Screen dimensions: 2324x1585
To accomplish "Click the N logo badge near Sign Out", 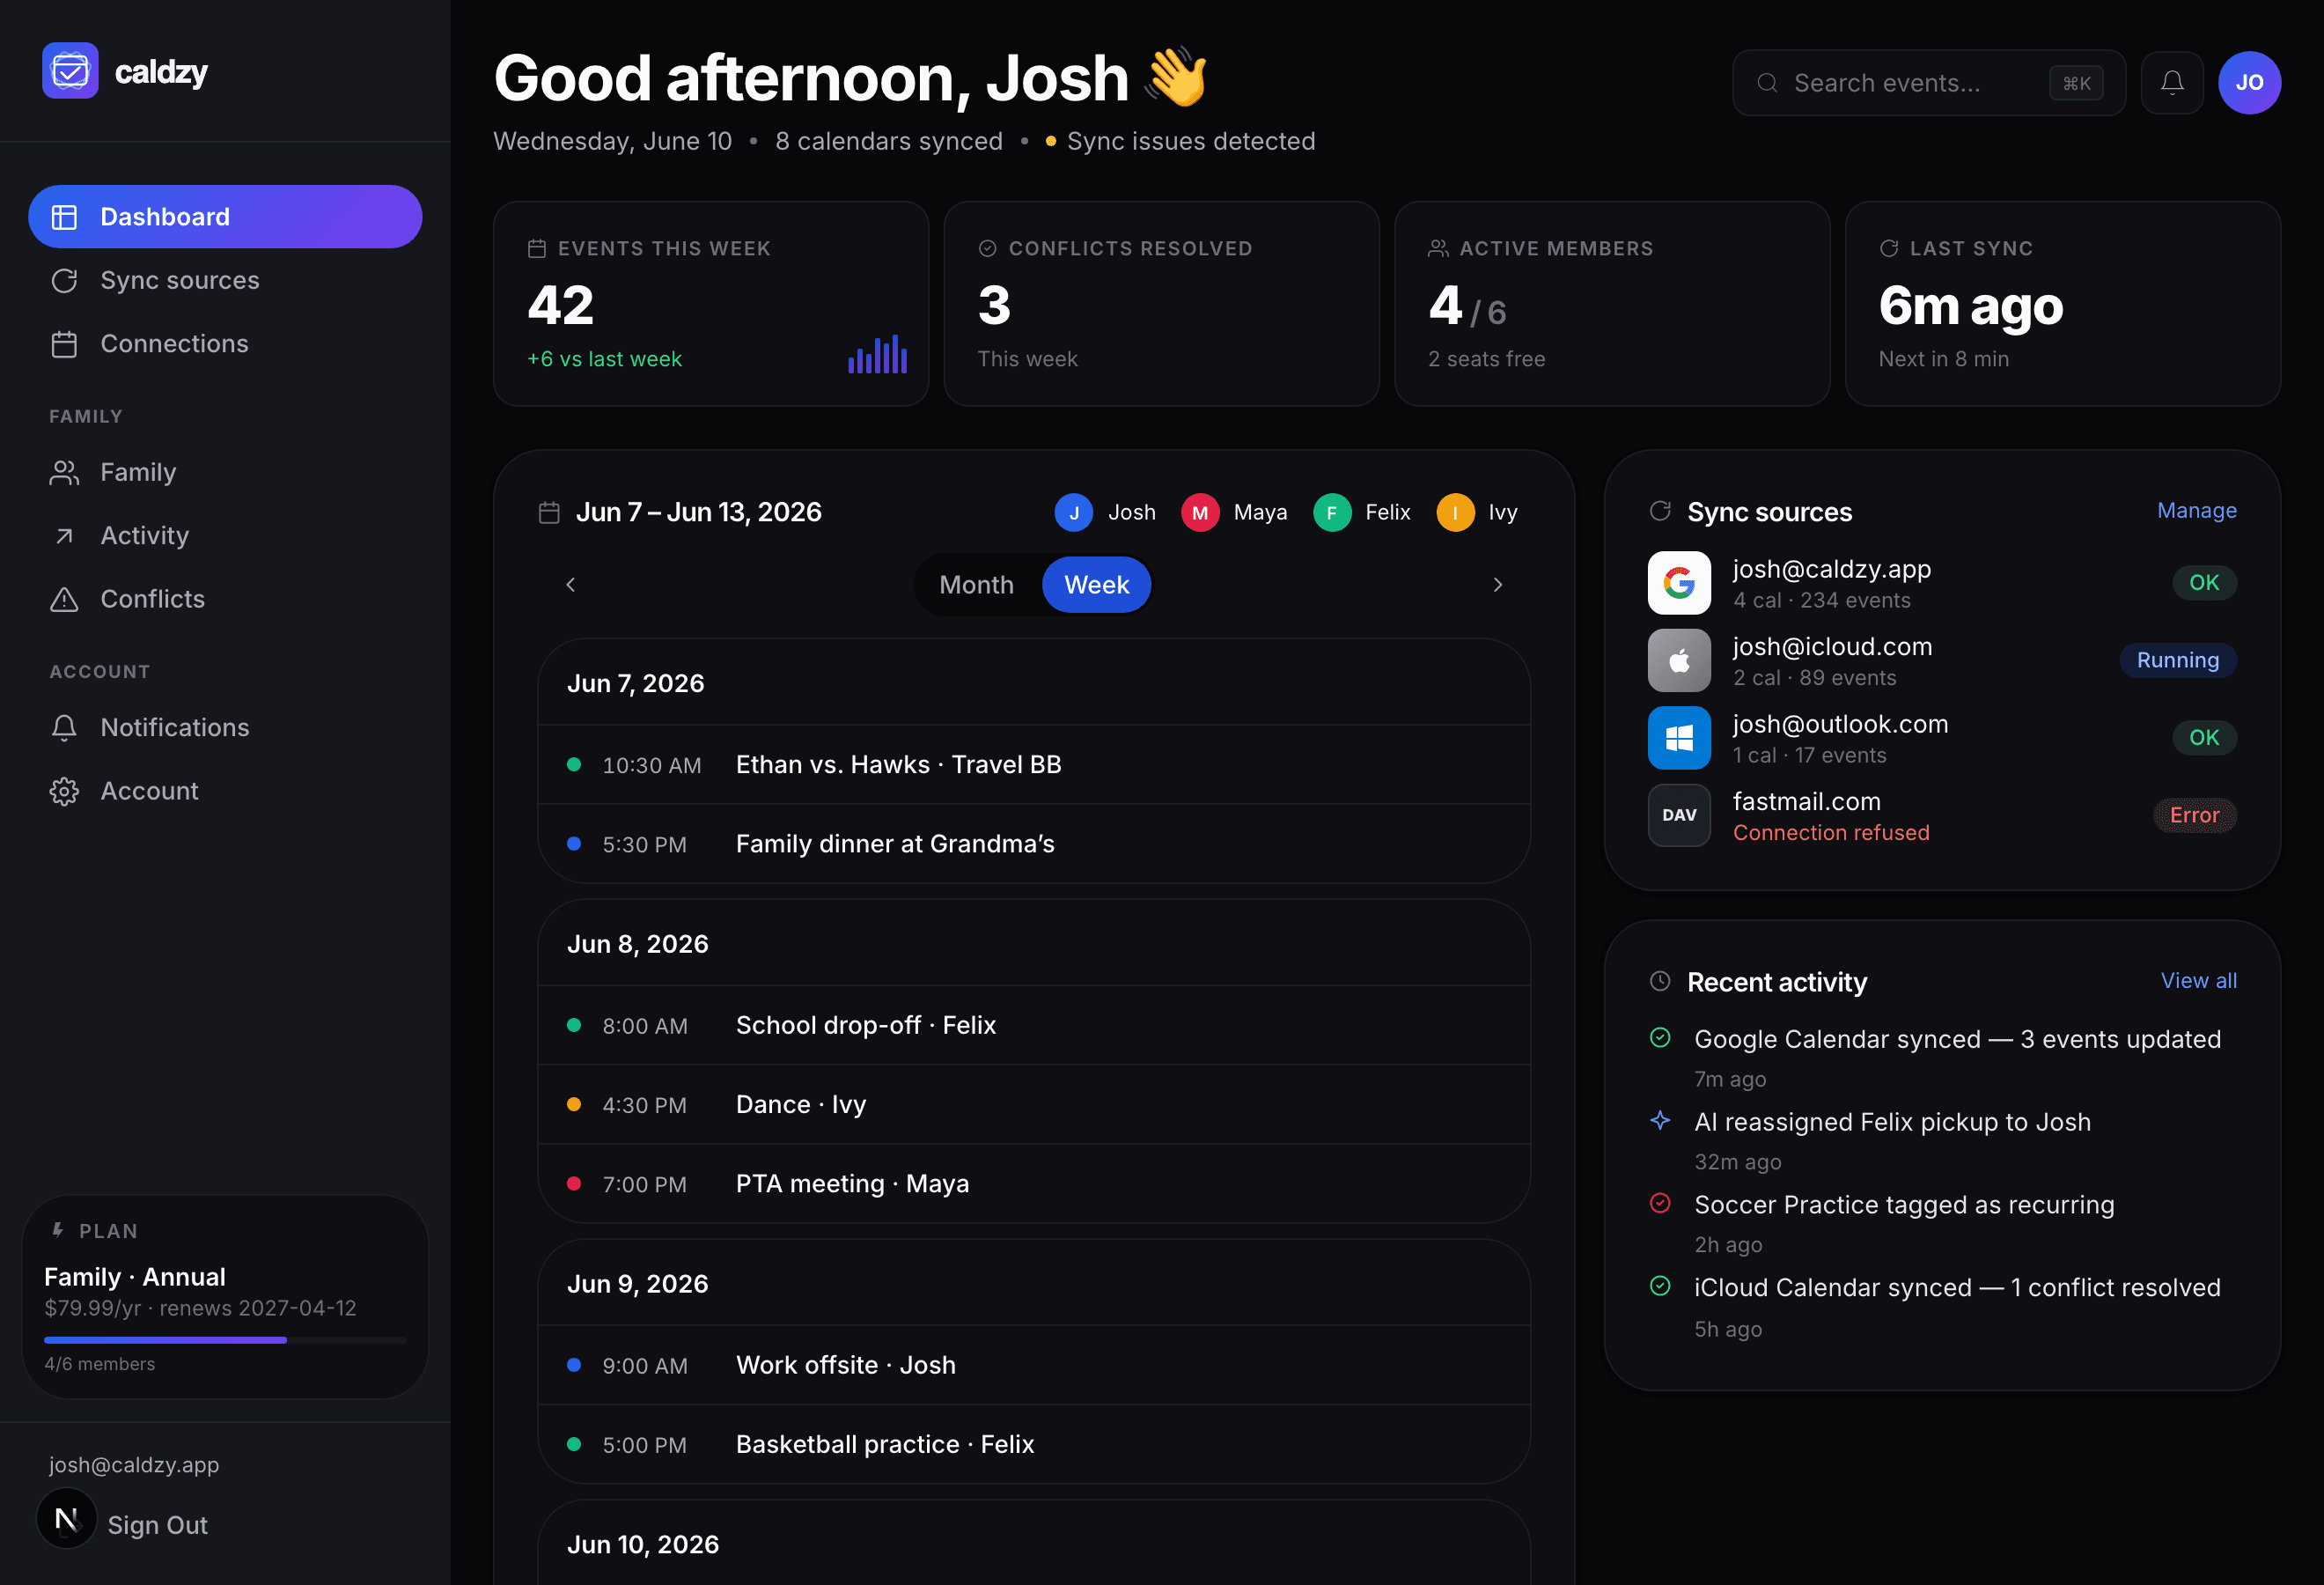I will coord(66,1519).
